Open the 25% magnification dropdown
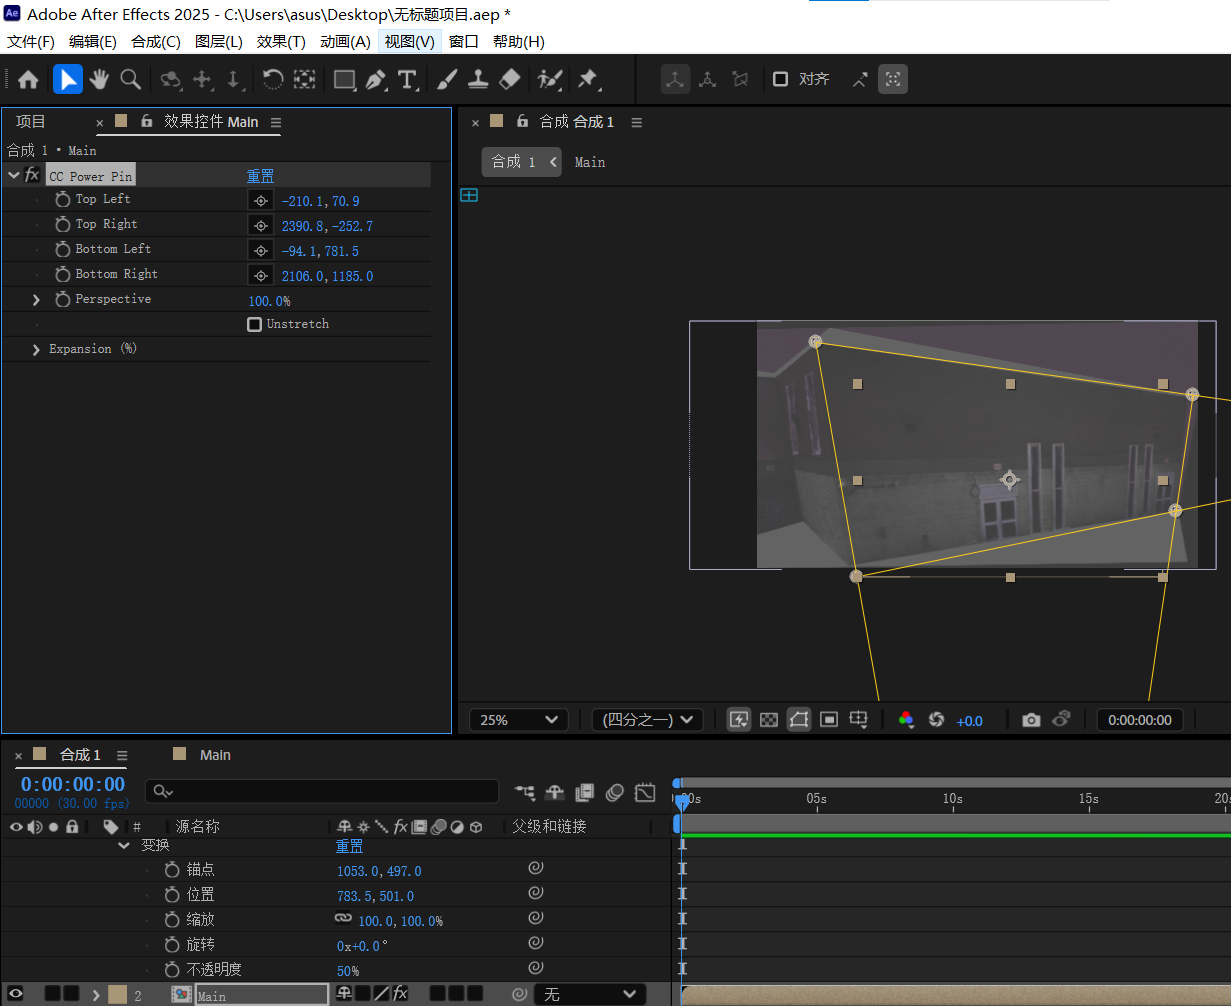 [518, 720]
